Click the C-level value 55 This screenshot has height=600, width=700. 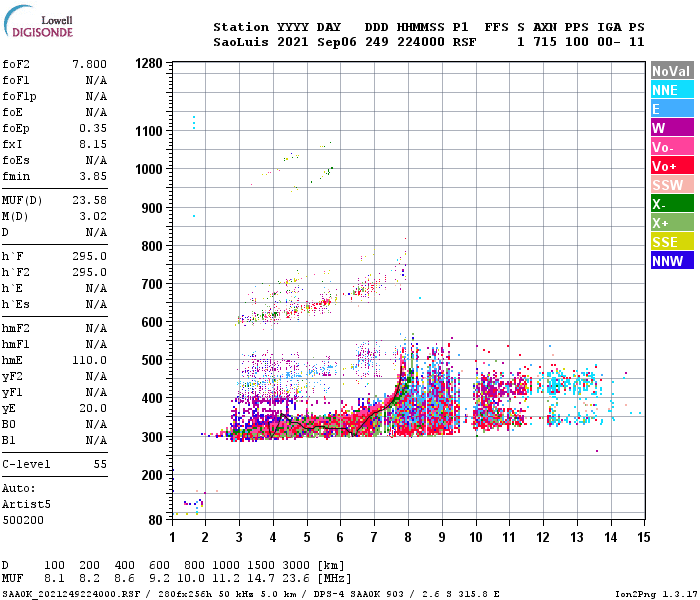(100, 464)
